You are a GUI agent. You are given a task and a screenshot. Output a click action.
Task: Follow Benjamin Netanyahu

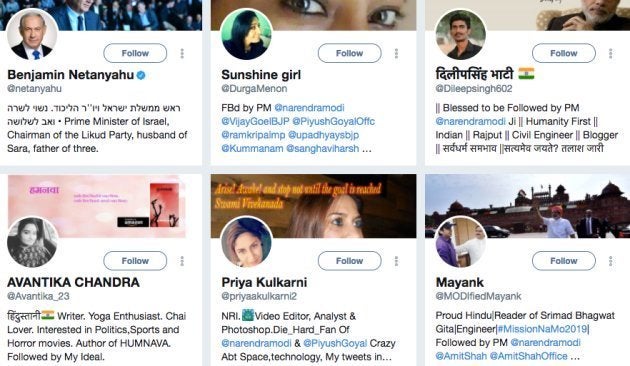[x=135, y=53]
